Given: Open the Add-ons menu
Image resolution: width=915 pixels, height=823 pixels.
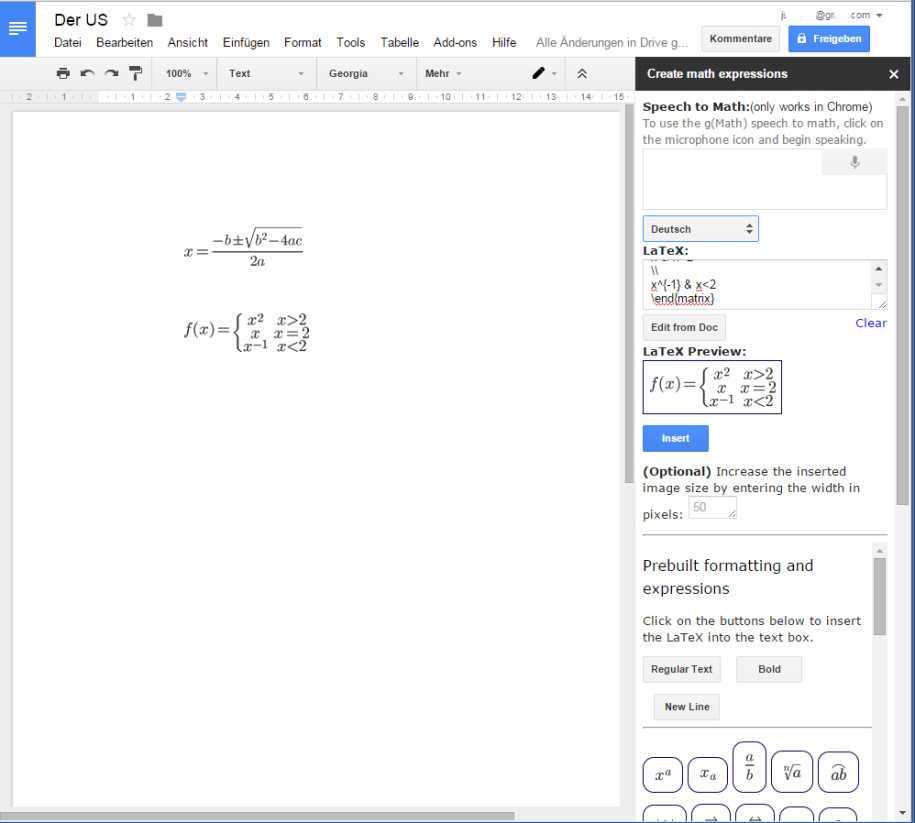Looking at the screenshot, I should tap(455, 42).
